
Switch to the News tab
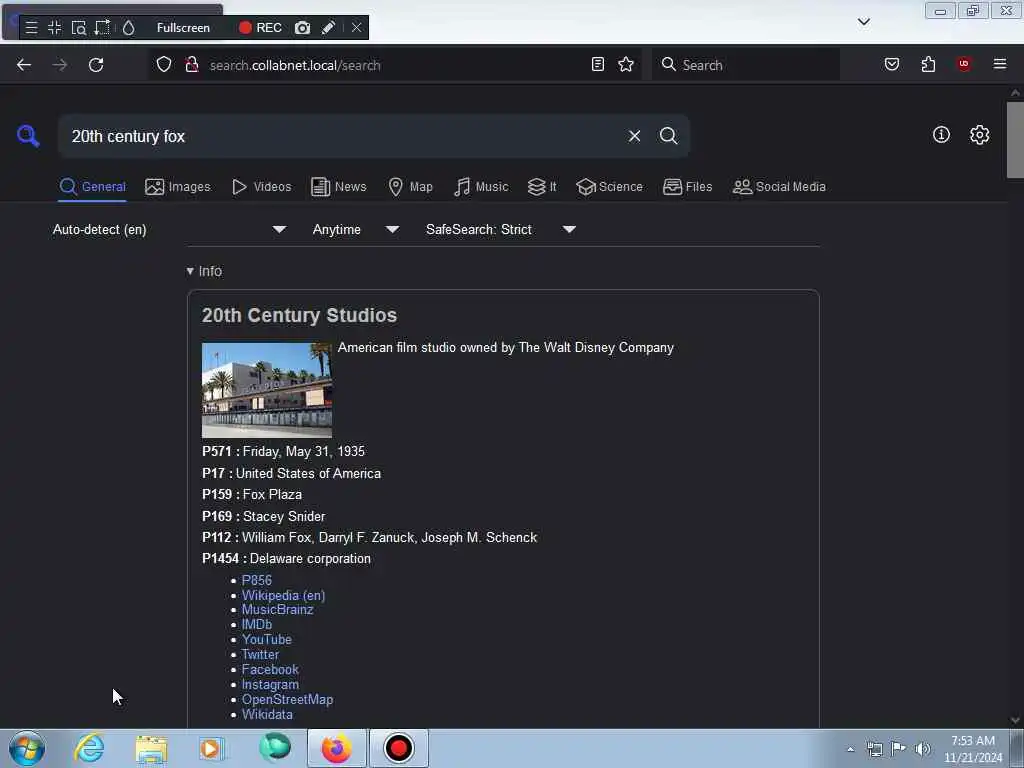[x=339, y=187]
